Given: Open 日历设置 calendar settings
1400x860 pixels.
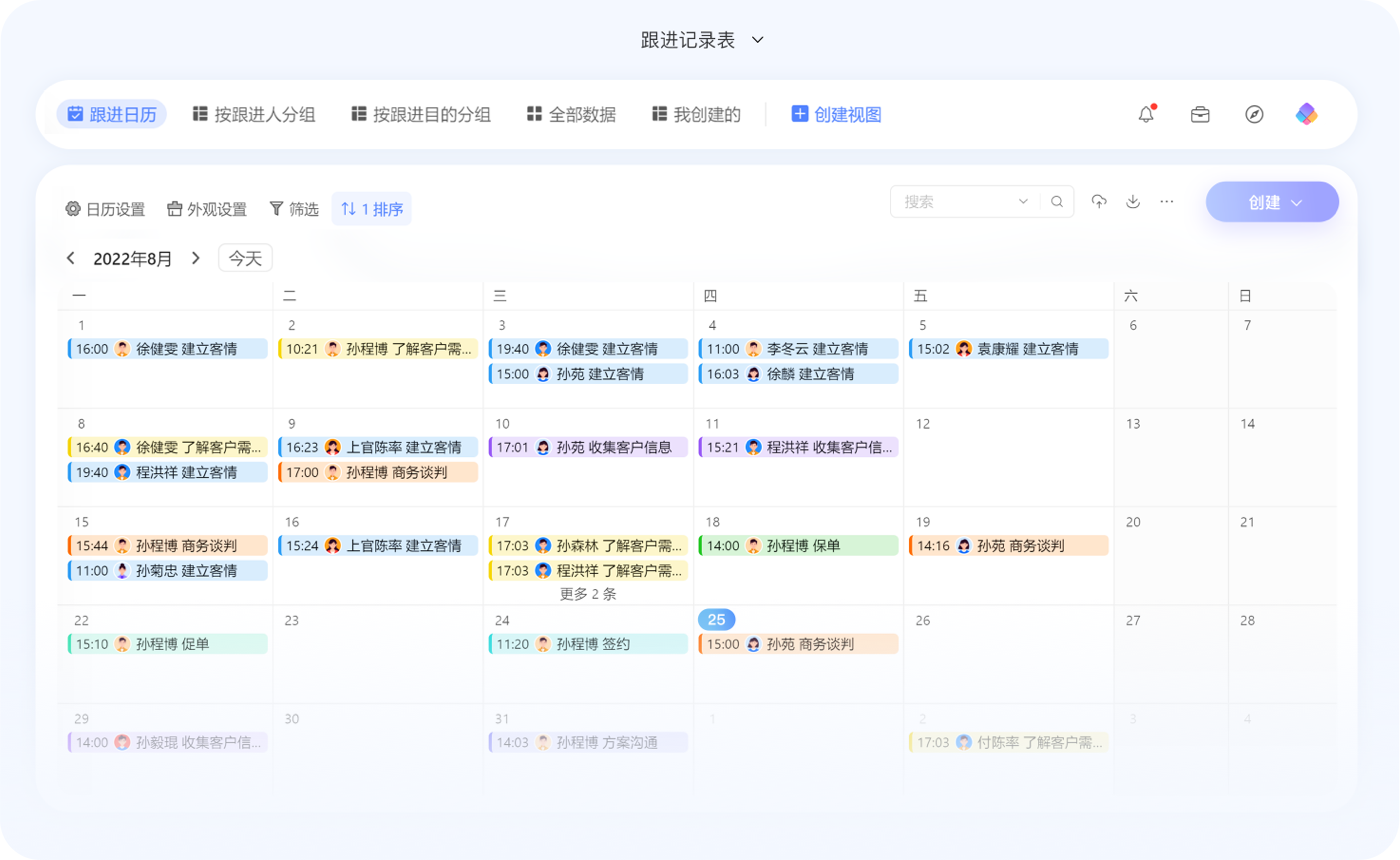Looking at the screenshot, I should [105, 209].
